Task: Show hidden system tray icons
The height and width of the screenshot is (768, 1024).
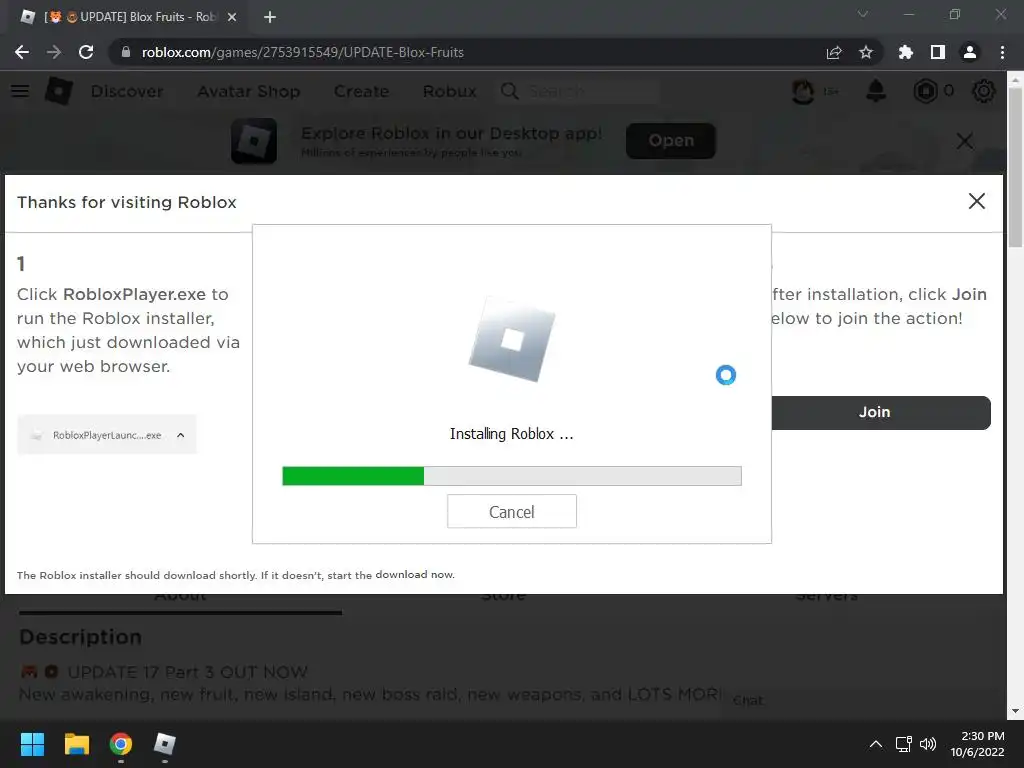Action: pyautogui.click(x=876, y=744)
